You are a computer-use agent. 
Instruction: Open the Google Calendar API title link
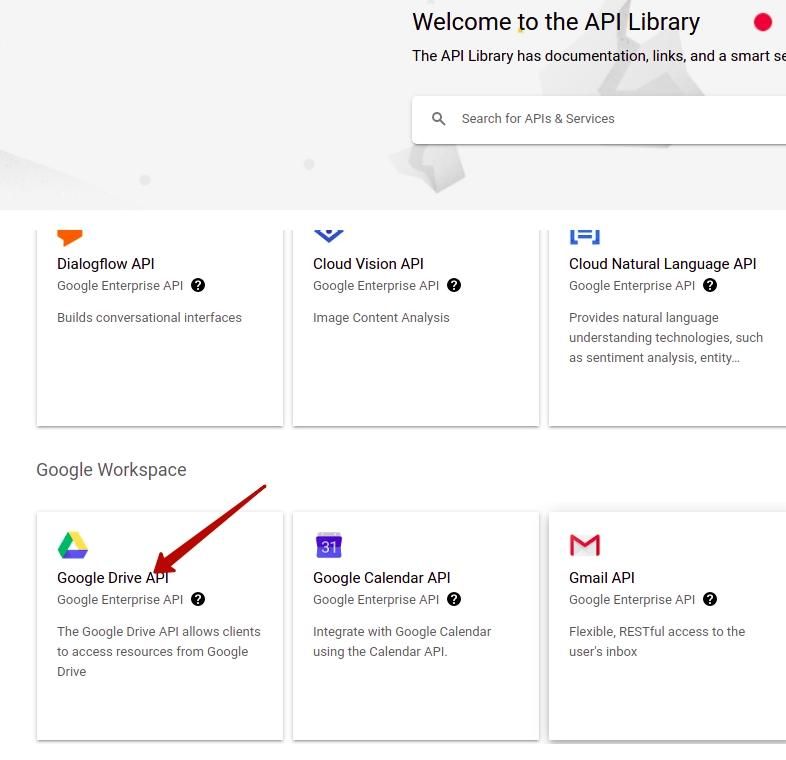click(381, 578)
